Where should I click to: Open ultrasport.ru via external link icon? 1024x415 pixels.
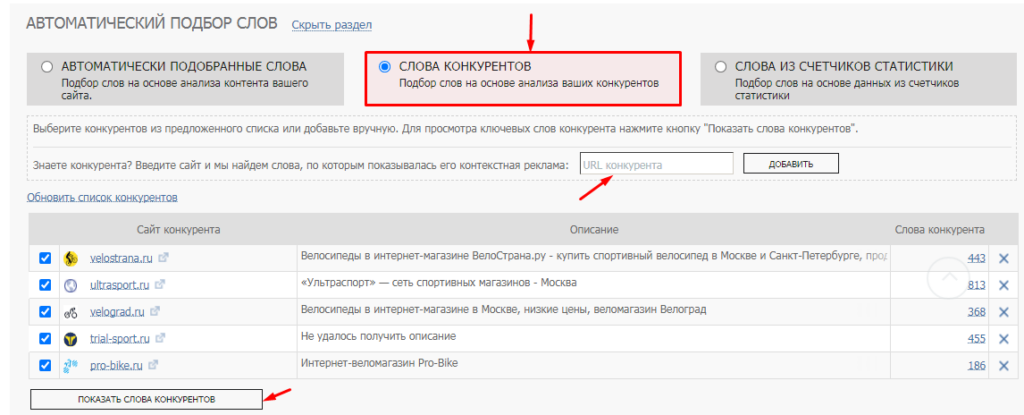coord(160,285)
